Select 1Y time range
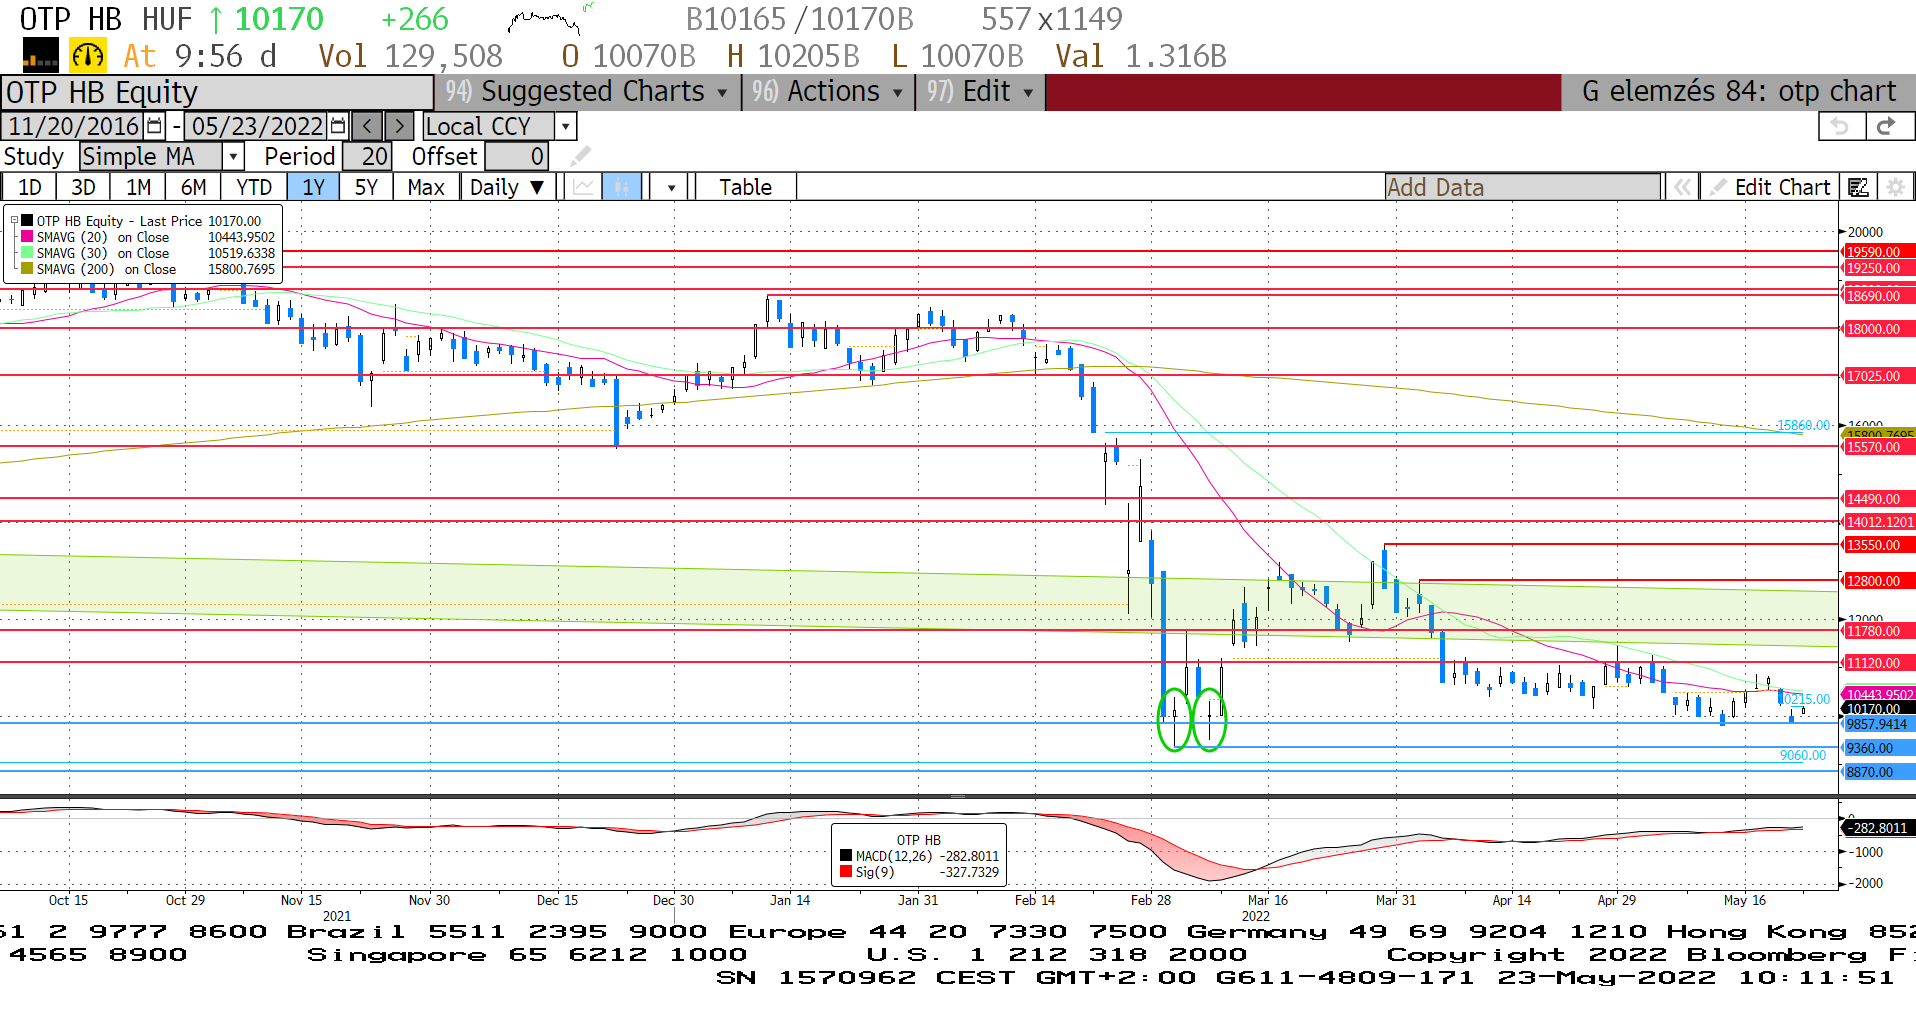Image resolution: width=1916 pixels, height=1033 pixels. click(314, 187)
